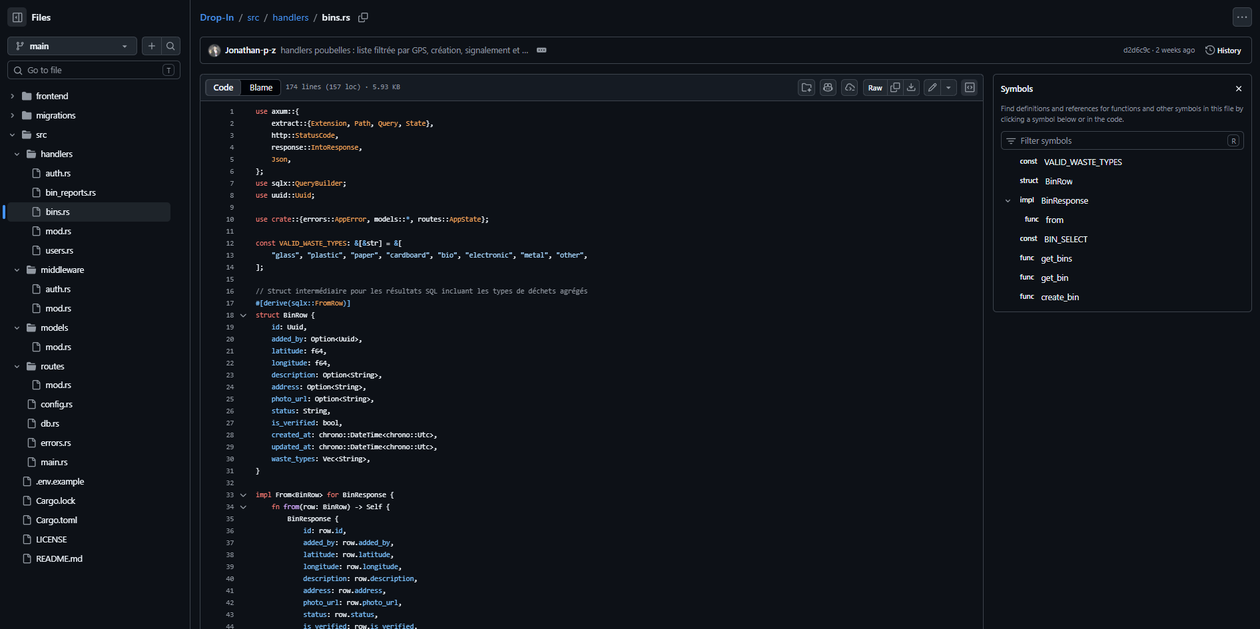Open the more options ellipsis menu
The height and width of the screenshot is (629, 1260).
point(1240,17)
